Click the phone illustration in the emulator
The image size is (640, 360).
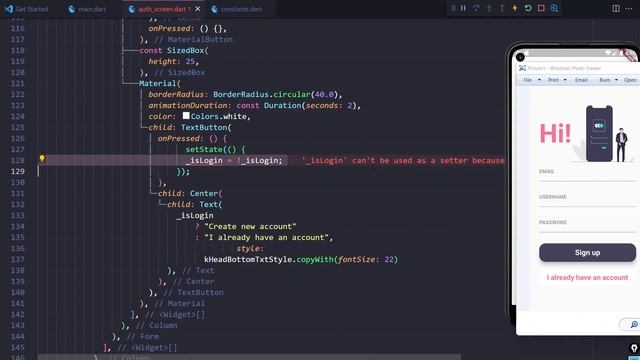point(599,133)
